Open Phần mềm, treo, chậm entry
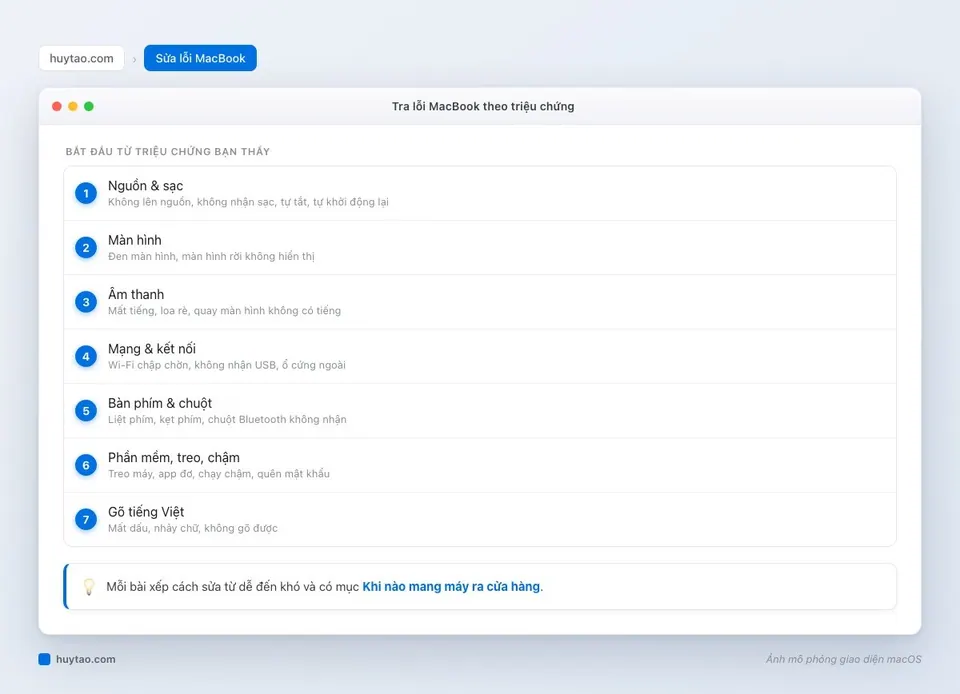Screen dimensions: 960x694 click(480, 465)
